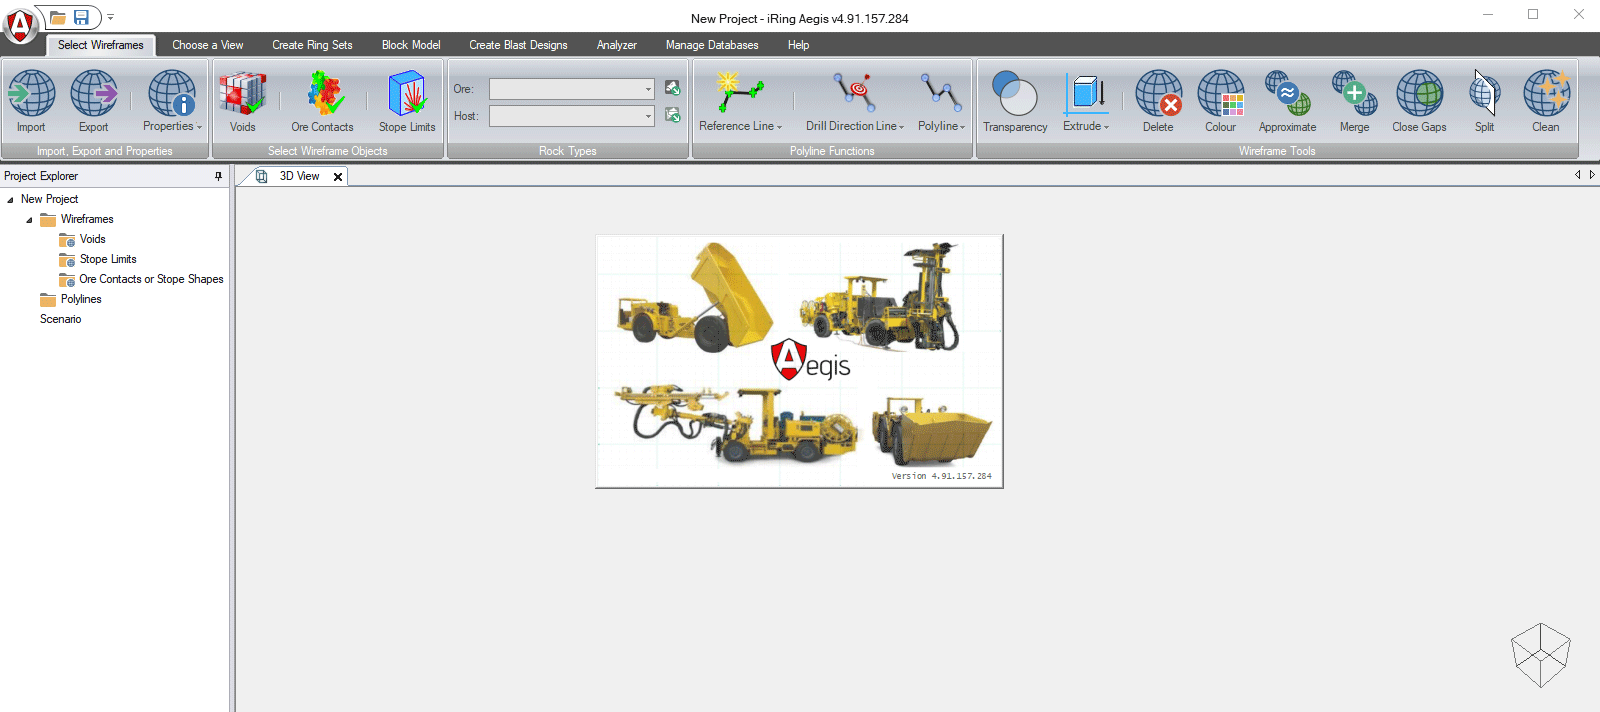1600x712 pixels.
Task: Click the Delete wireframe icon
Action: coord(1159,94)
